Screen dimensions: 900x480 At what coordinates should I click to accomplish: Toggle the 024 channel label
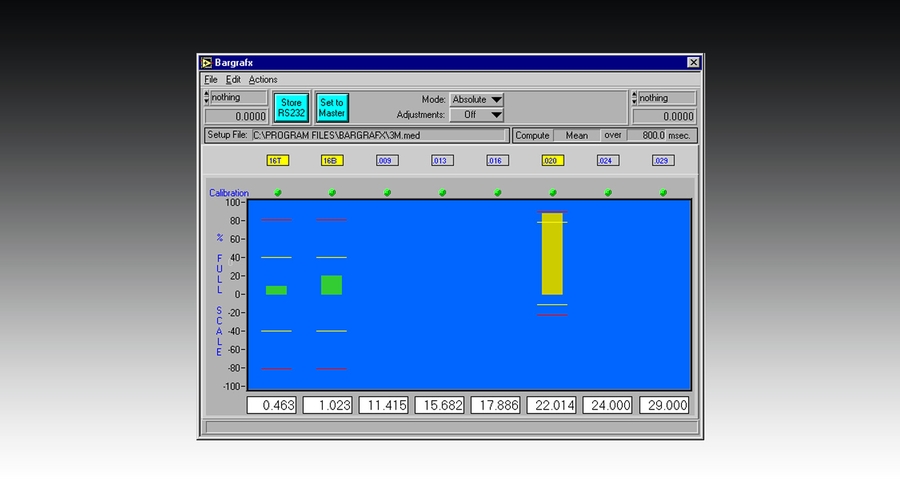click(x=608, y=160)
